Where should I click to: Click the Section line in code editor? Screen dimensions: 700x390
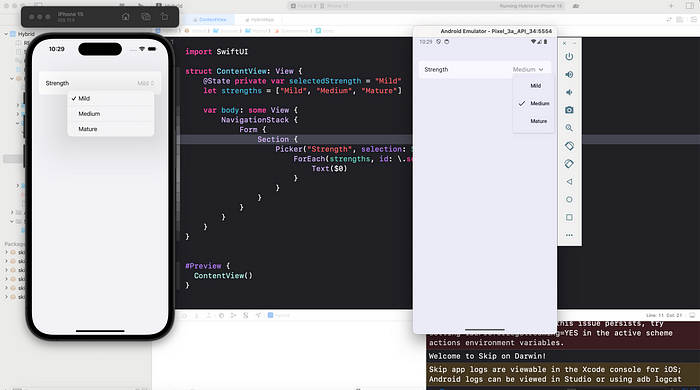coord(277,139)
